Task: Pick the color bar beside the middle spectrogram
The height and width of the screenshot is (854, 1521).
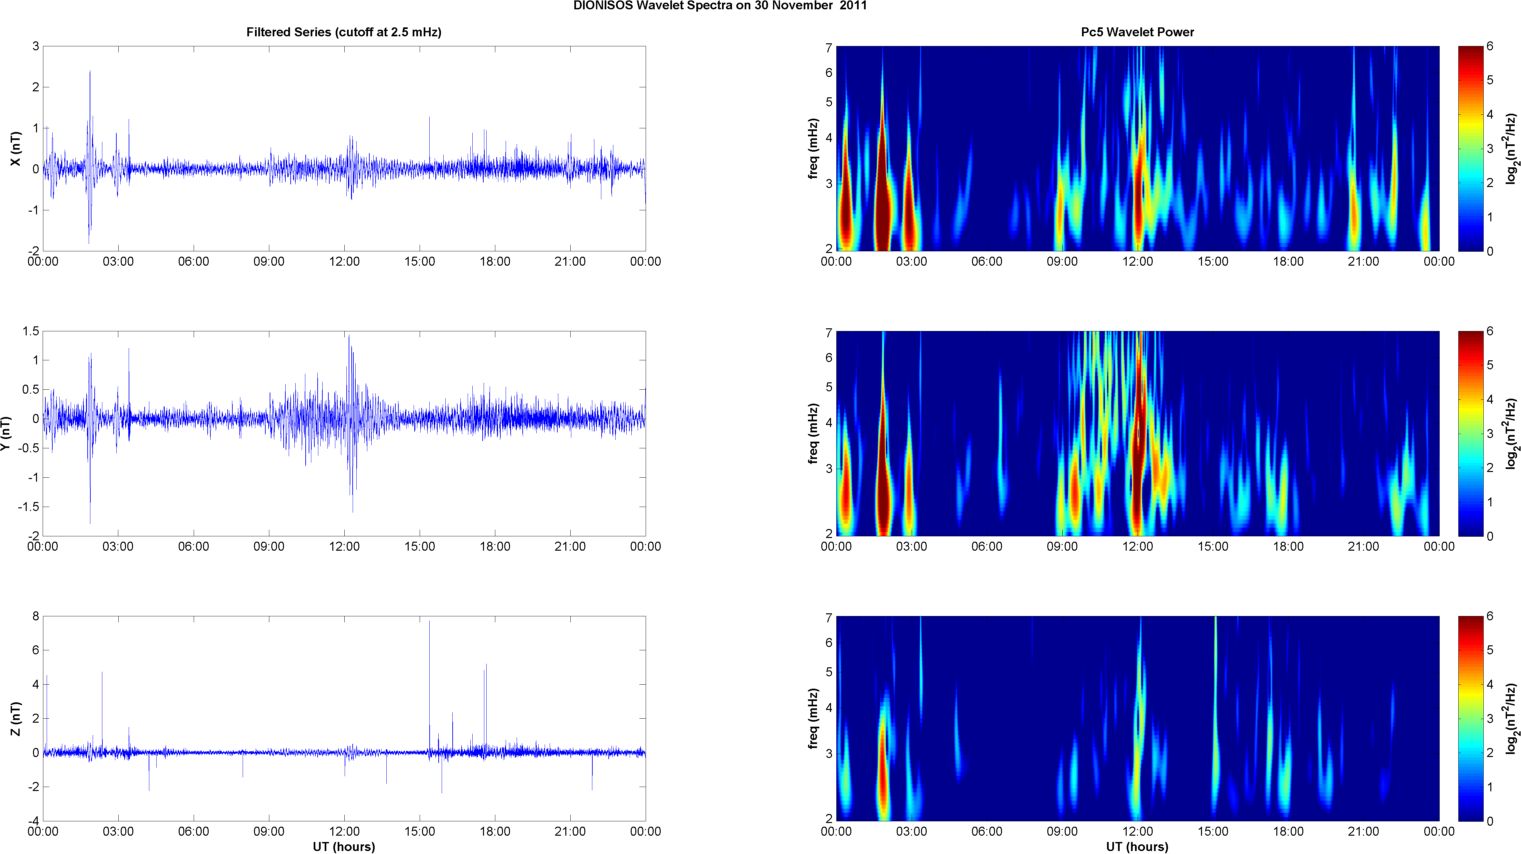Action: pos(1470,433)
